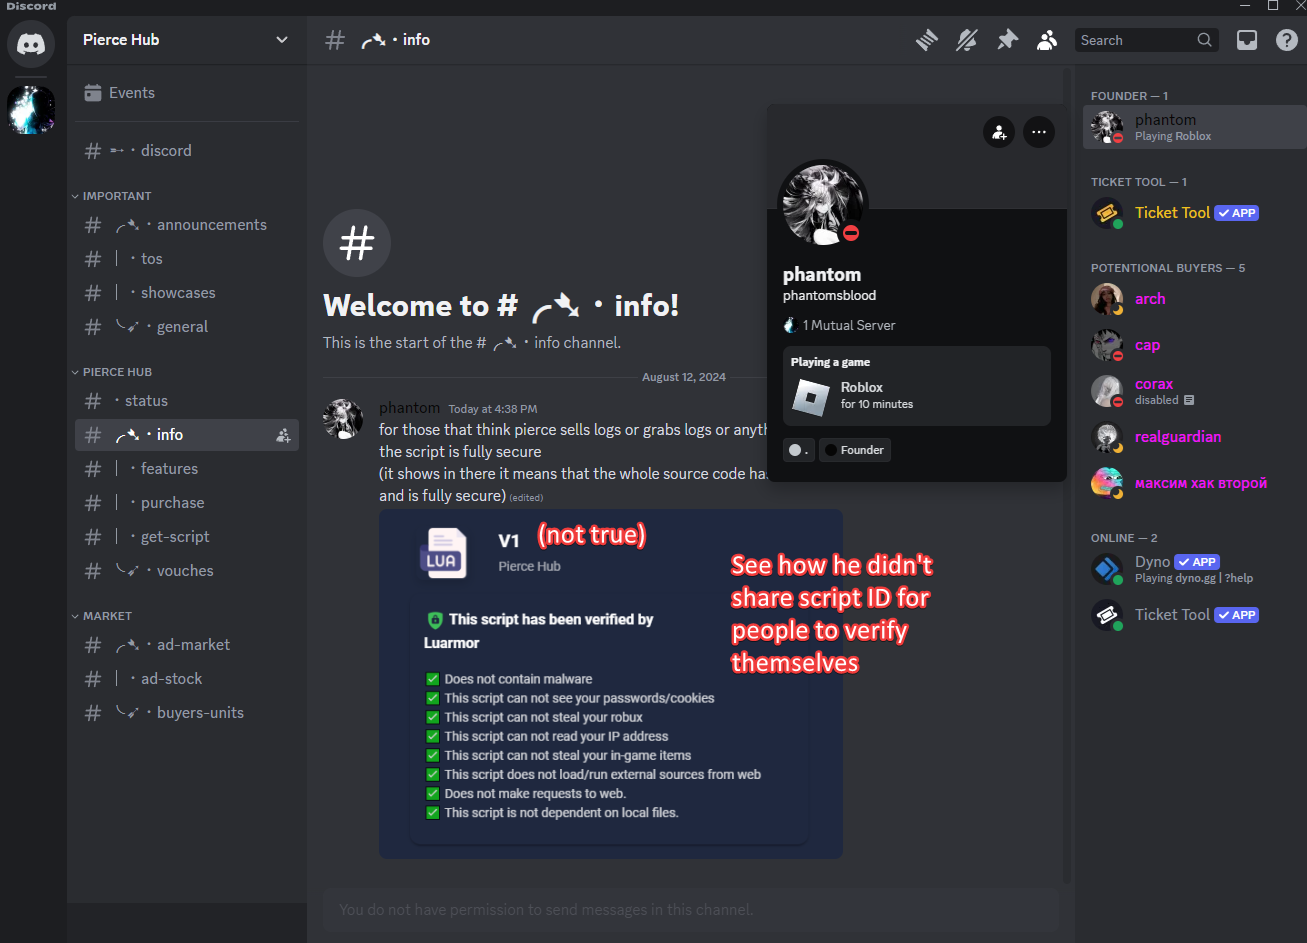Image resolution: width=1307 pixels, height=943 pixels.
Task: Open the ad-stock channel
Action: tap(187, 679)
